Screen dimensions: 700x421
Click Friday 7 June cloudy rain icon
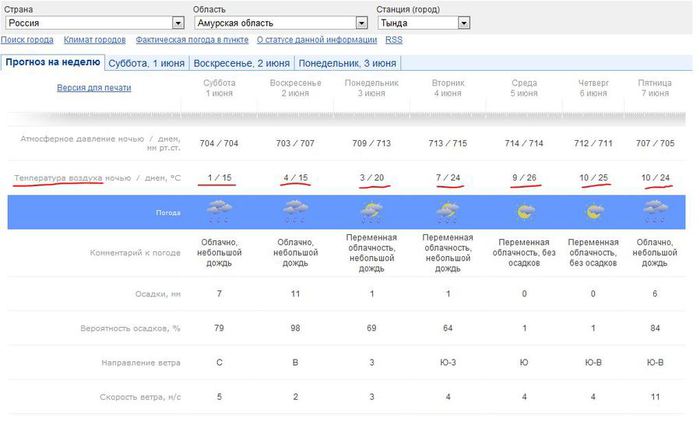pyautogui.click(x=655, y=212)
